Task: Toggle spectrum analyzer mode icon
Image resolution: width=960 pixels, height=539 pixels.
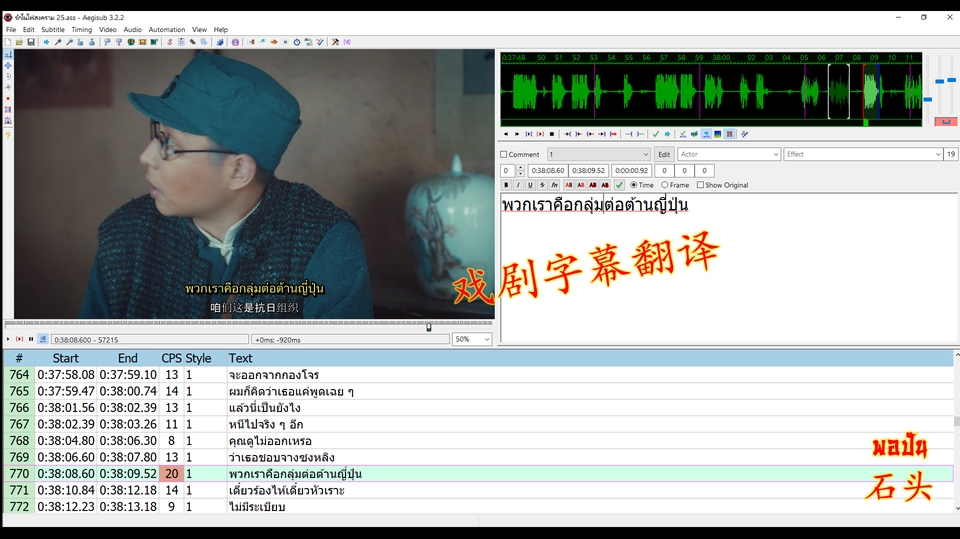Action: 718,134
